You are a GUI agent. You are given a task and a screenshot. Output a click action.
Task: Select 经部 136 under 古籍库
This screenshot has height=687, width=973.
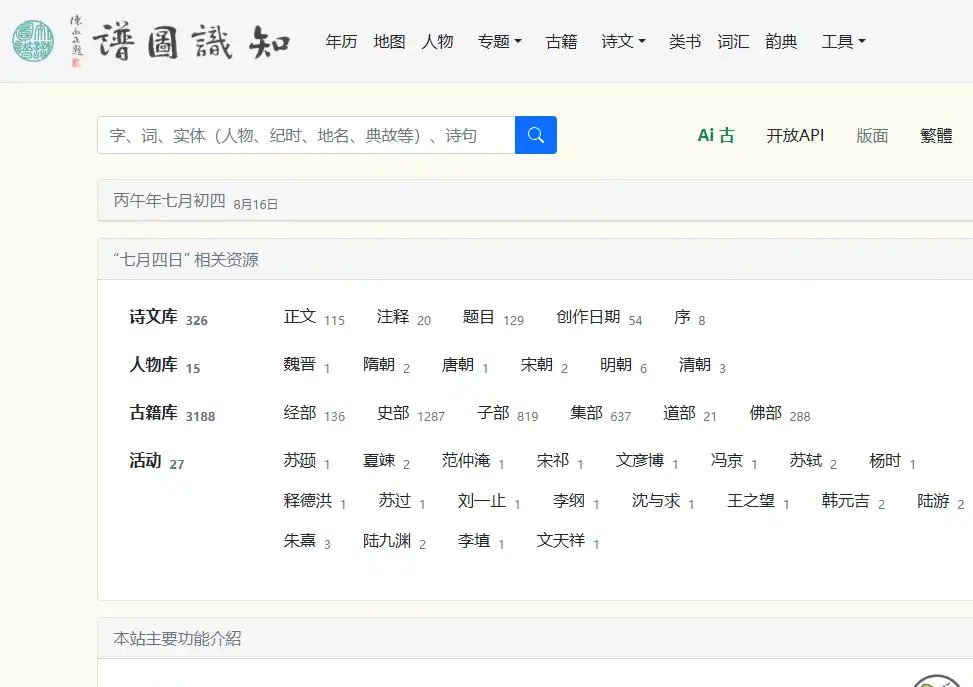pyautogui.click(x=314, y=413)
